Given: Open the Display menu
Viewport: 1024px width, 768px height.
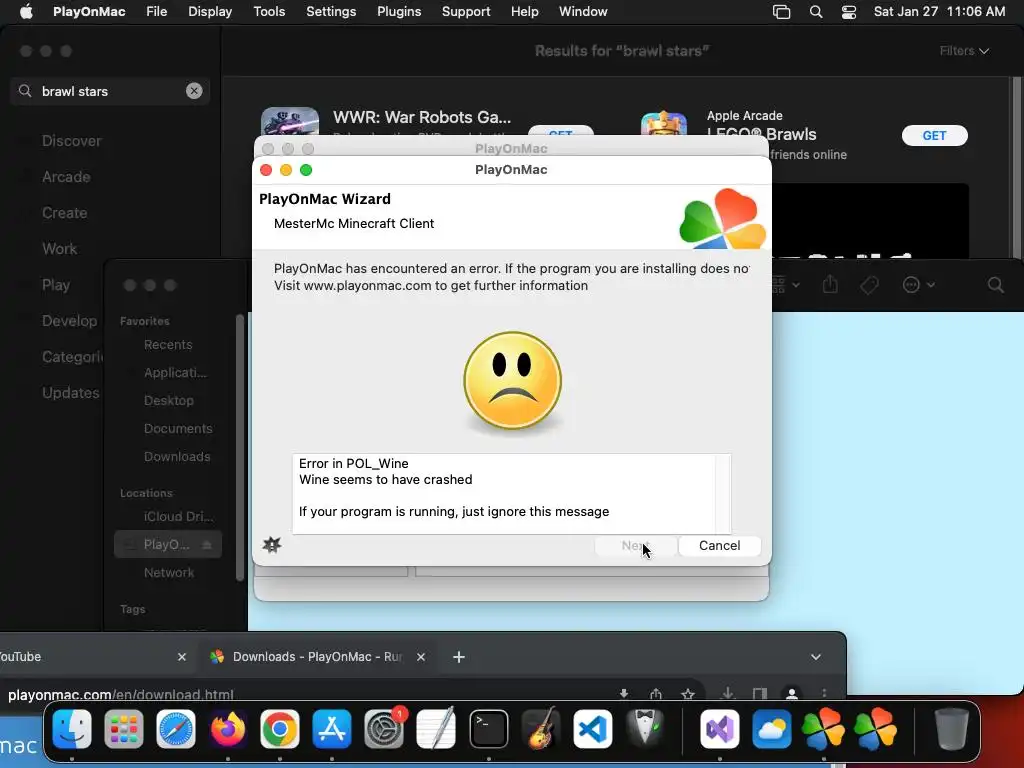Looking at the screenshot, I should 210,12.
